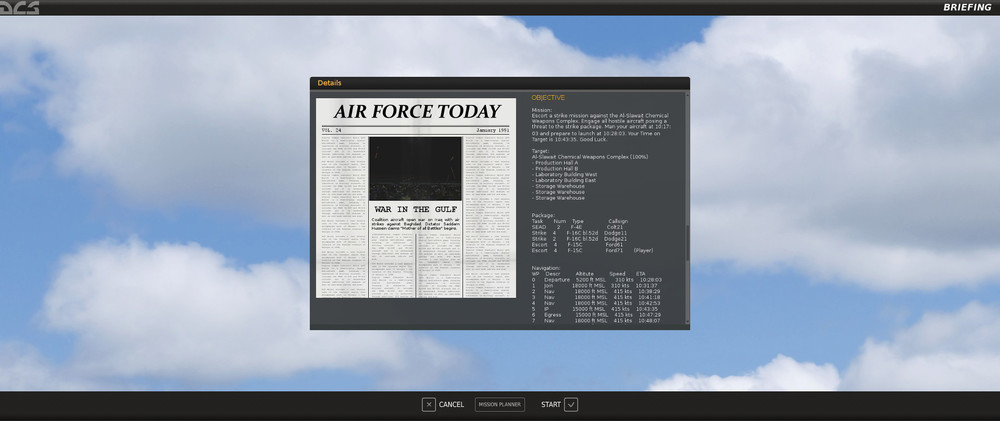Start the mission
Screen dimensions: 1000x421
pyautogui.click(x=559, y=404)
